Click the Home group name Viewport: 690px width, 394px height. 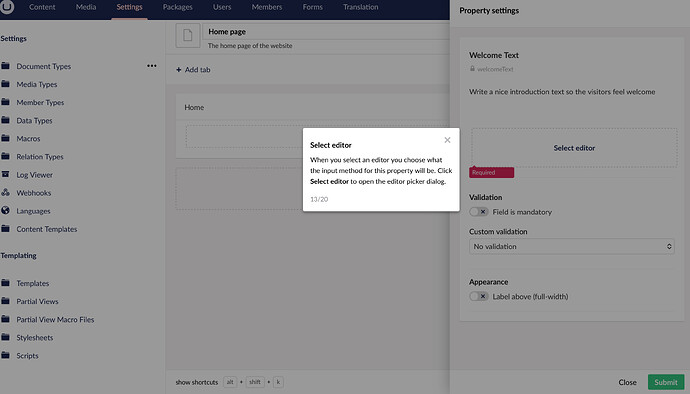click(194, 107)
